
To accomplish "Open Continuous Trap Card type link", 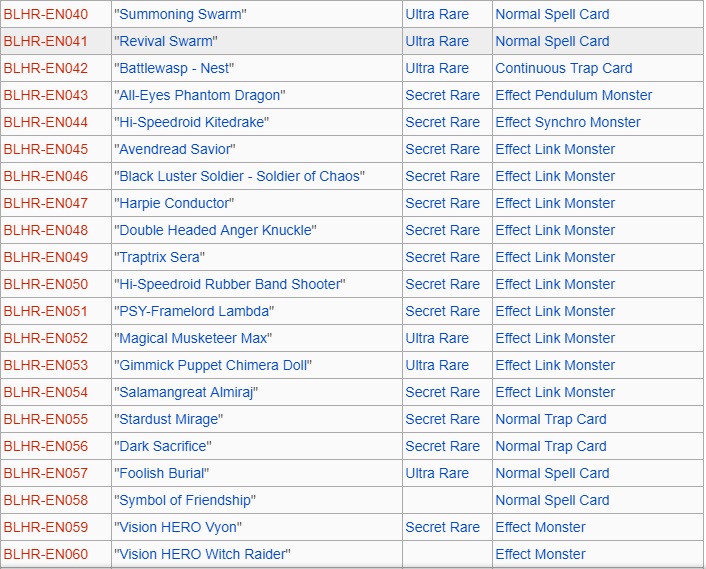I will click(x=563, y=69).
